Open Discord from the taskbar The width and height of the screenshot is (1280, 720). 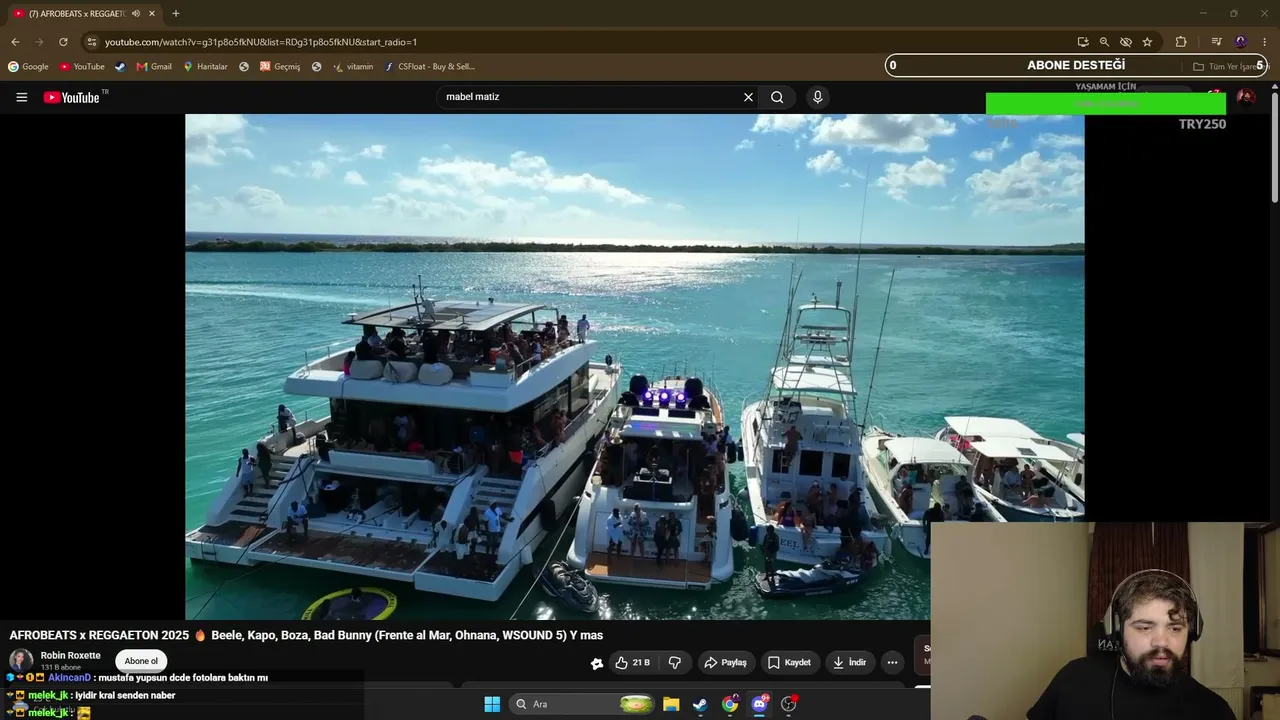759,704
